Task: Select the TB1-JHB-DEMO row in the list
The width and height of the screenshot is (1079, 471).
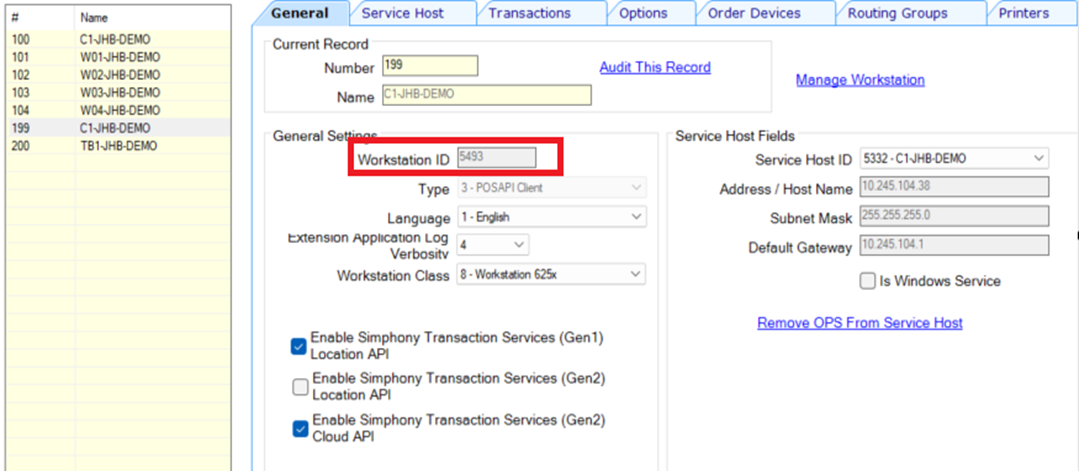Action: pyautogui.click(x=117, y=146)
